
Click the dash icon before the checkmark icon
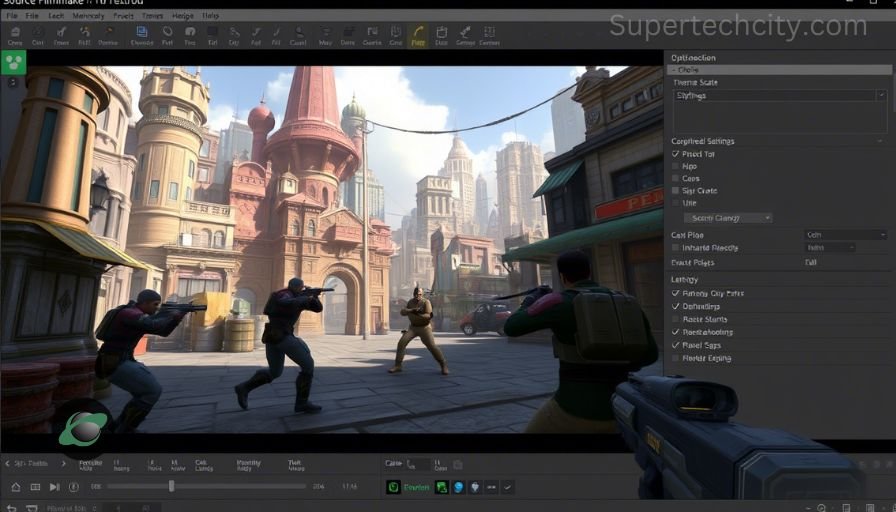click(491, 487)
